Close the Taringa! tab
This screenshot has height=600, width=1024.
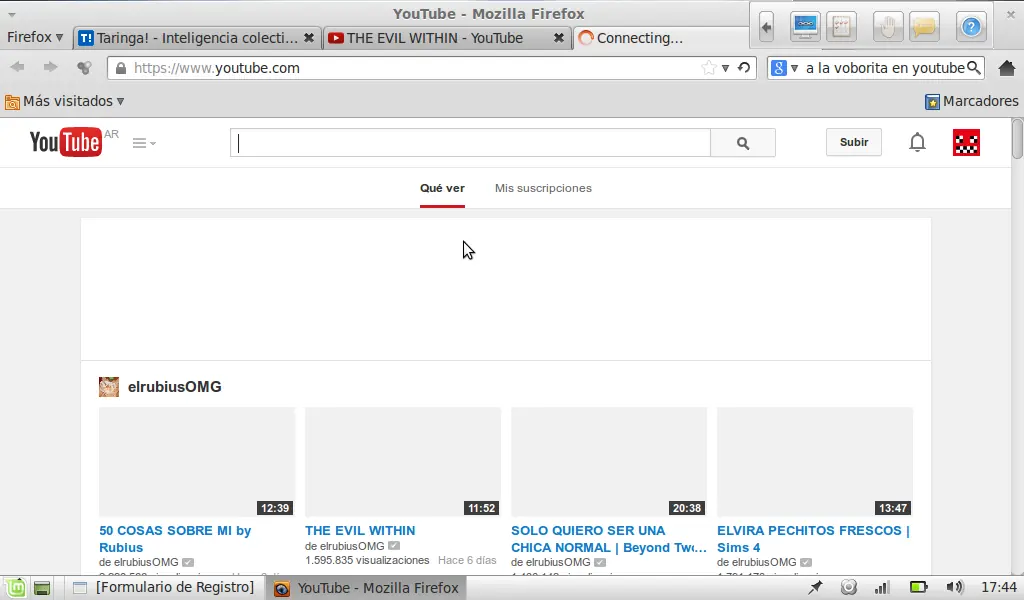coord(309,38)
